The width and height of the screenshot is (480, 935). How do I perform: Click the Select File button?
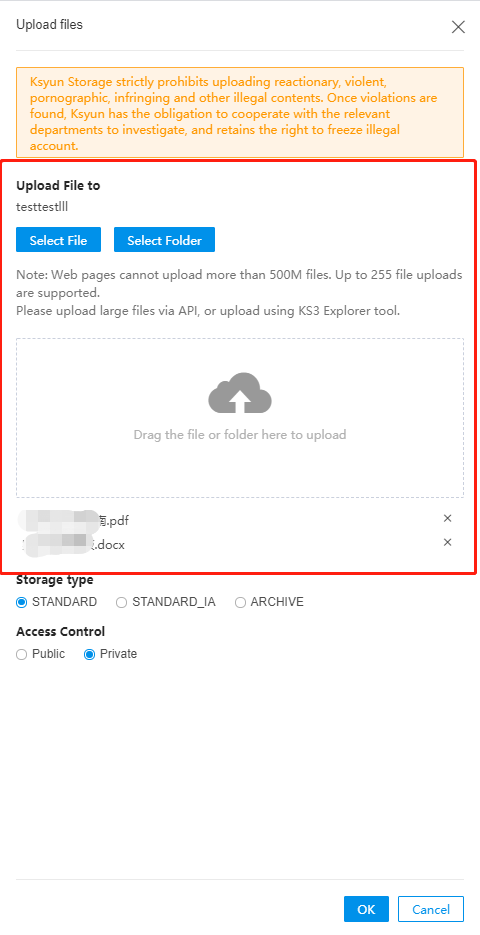(58, 240)
